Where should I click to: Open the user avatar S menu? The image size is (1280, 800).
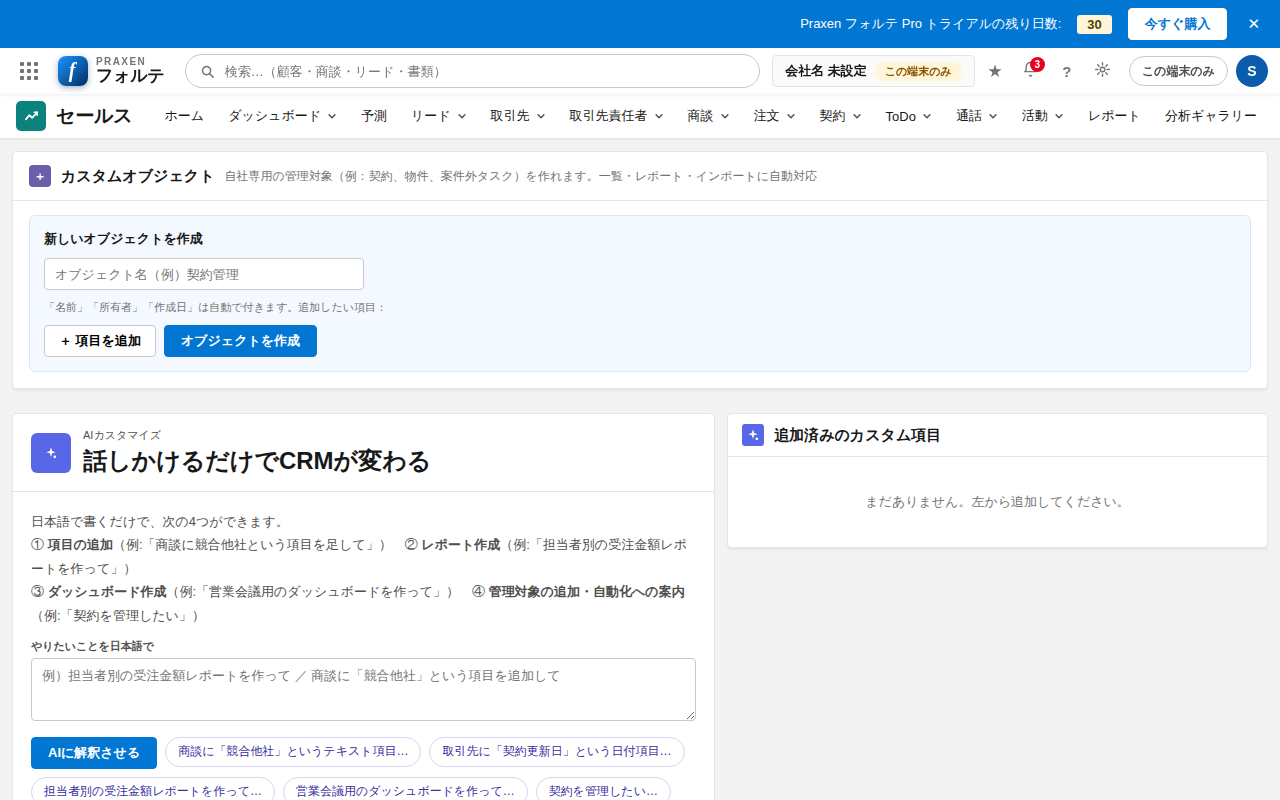[1252, 71]
